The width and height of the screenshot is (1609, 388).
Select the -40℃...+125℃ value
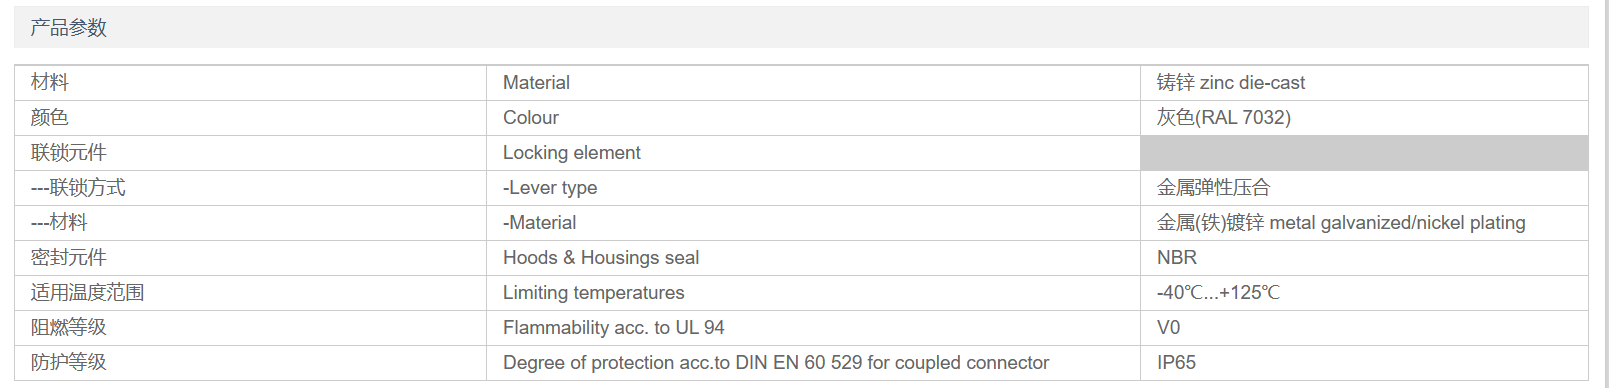(1218, 293)
